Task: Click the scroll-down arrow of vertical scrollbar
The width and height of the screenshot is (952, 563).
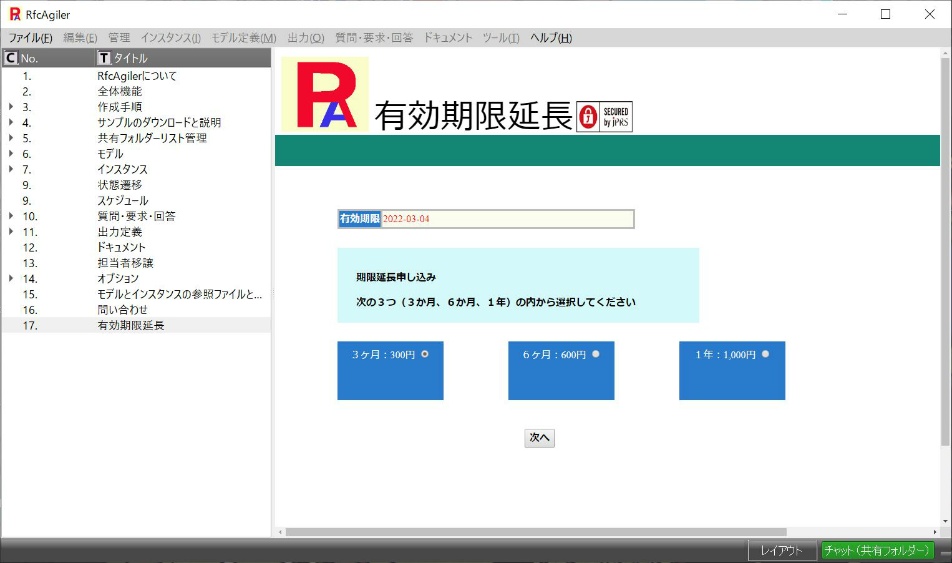Action: pyautogui.click(x=945, y=521)
